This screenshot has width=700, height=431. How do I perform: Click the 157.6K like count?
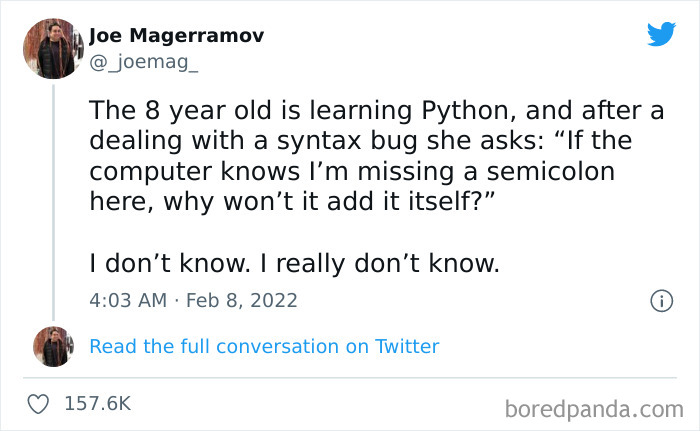(x=97, y=404)
